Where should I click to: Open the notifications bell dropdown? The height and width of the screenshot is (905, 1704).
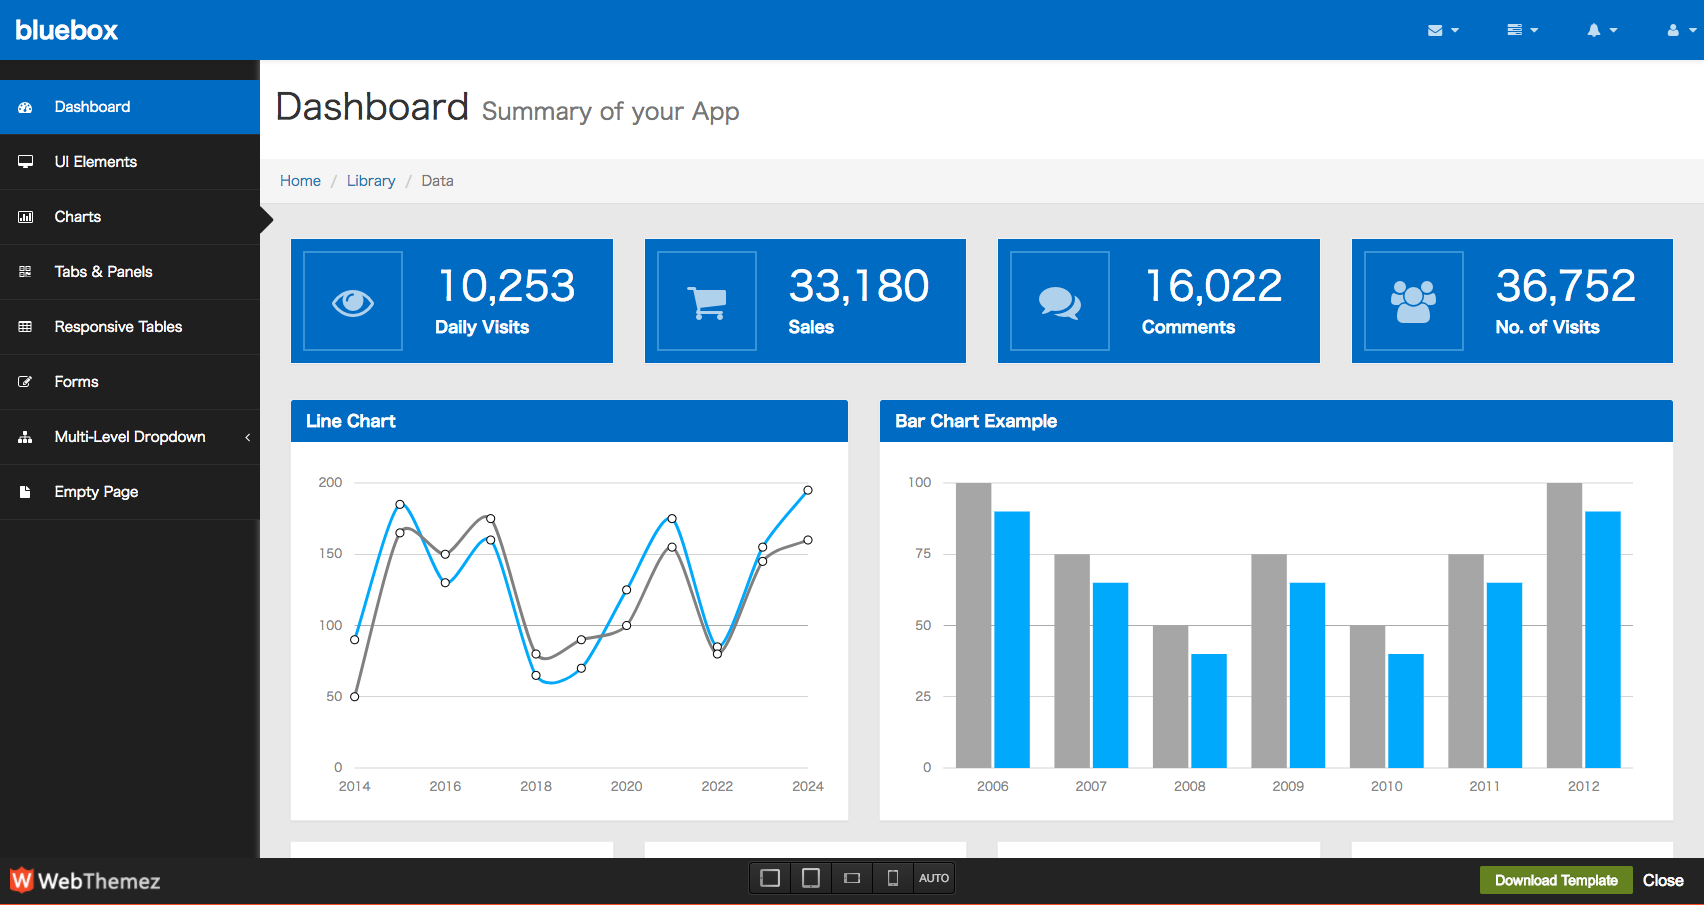click(1601, 30)
